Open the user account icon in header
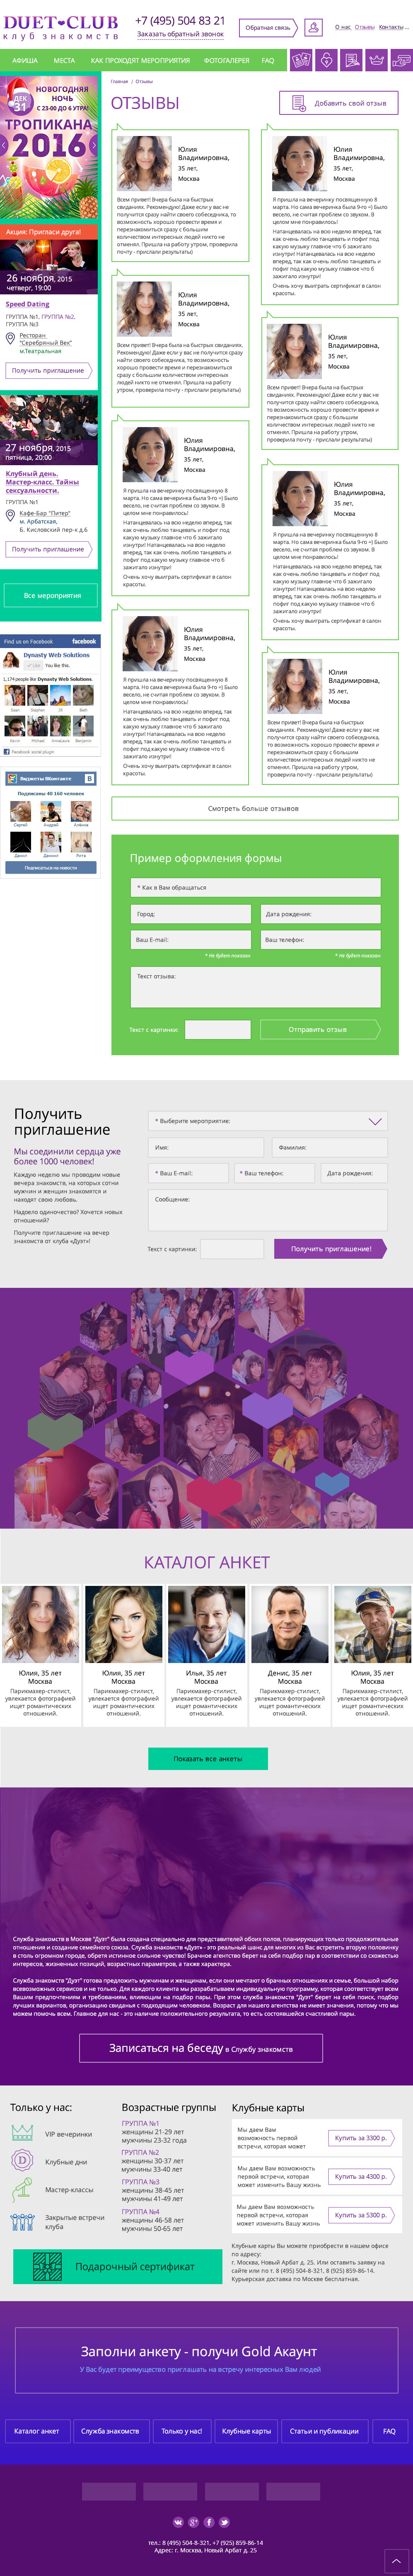Viewport: 413px width, 2576px height. (x=314, y=28)
